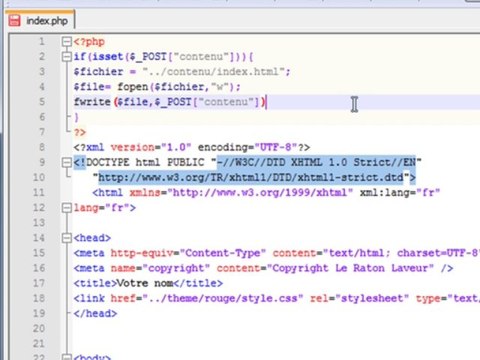Collapse the <?php block fold marker
This screenshot has width=480, height=360.
click(x=67, y=42)
